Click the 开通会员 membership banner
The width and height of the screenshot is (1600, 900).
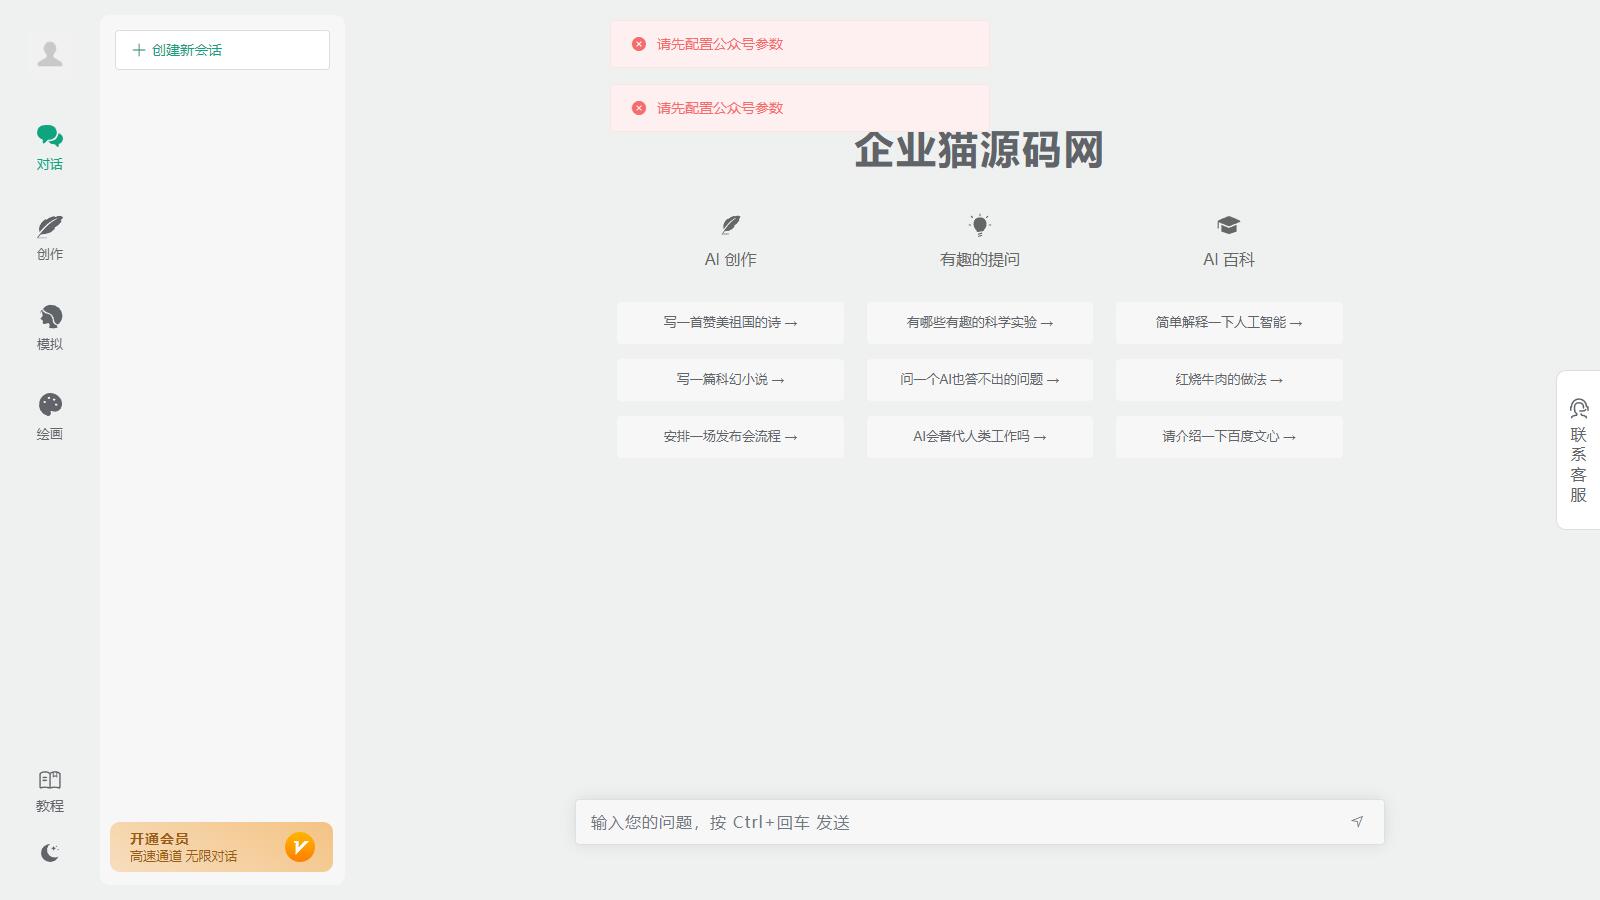pos(221,847)
